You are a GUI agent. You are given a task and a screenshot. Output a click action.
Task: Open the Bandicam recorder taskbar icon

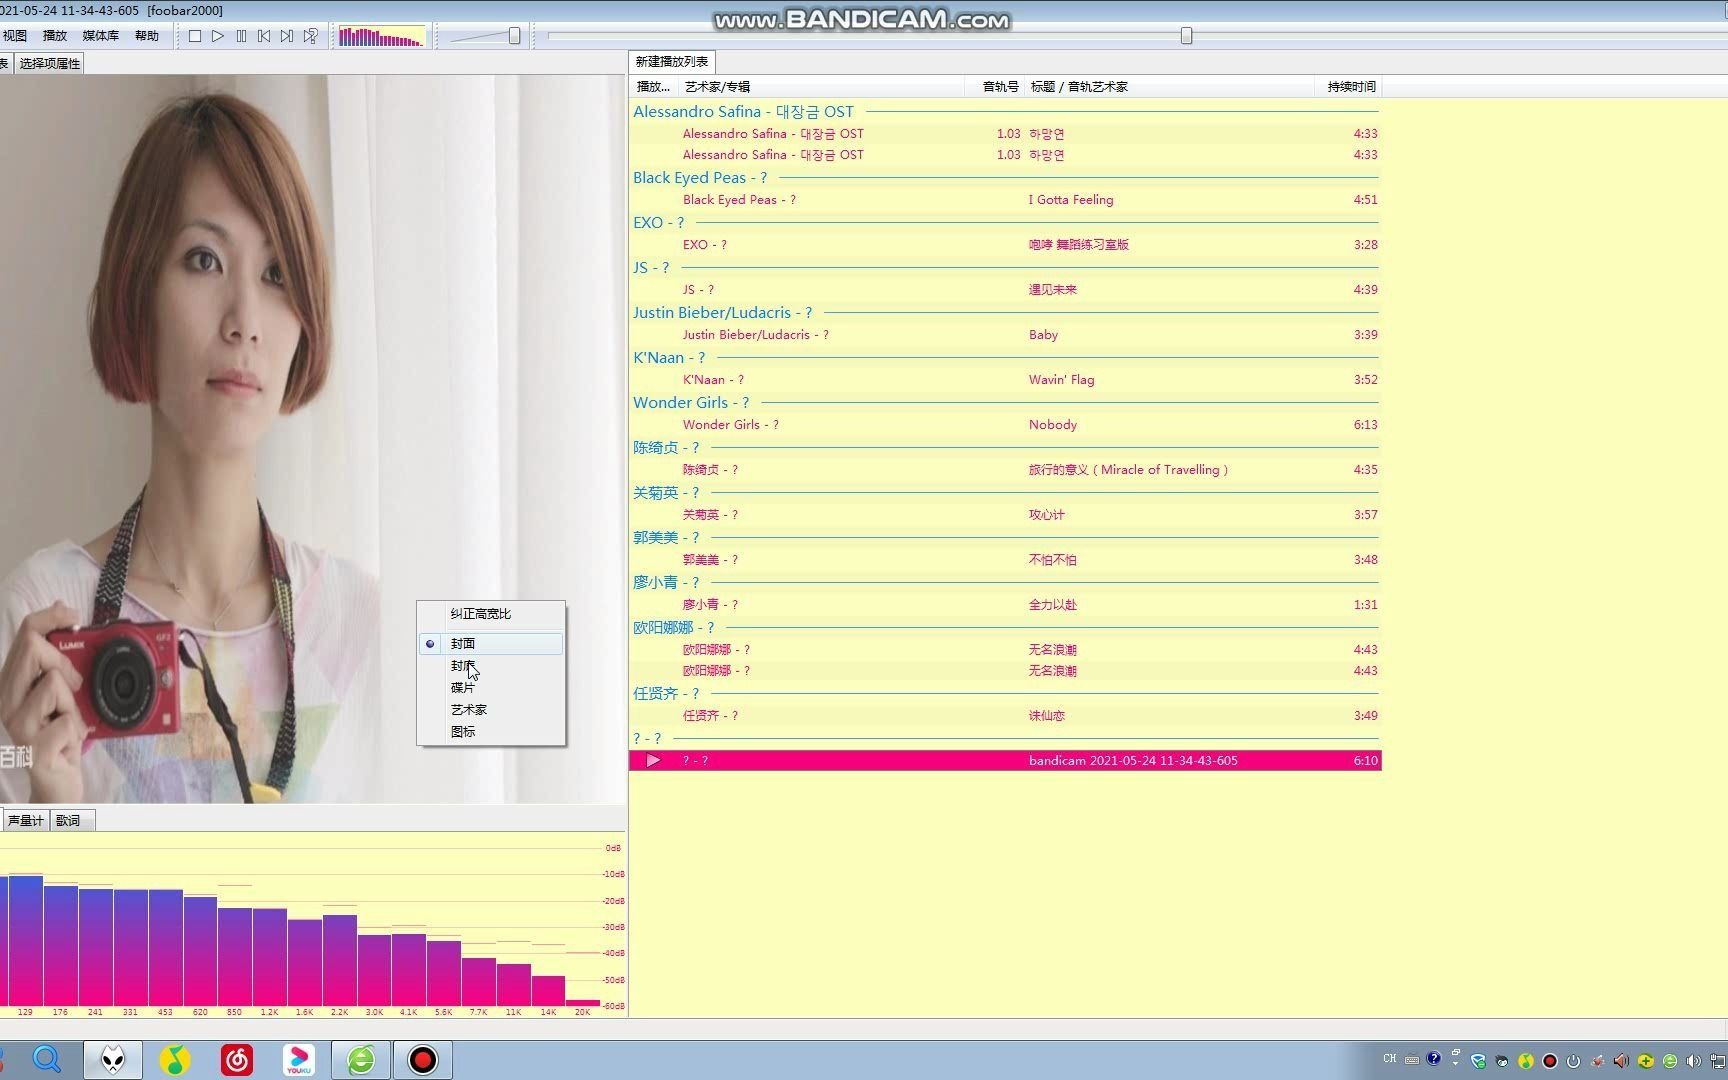click(422, 1059)
